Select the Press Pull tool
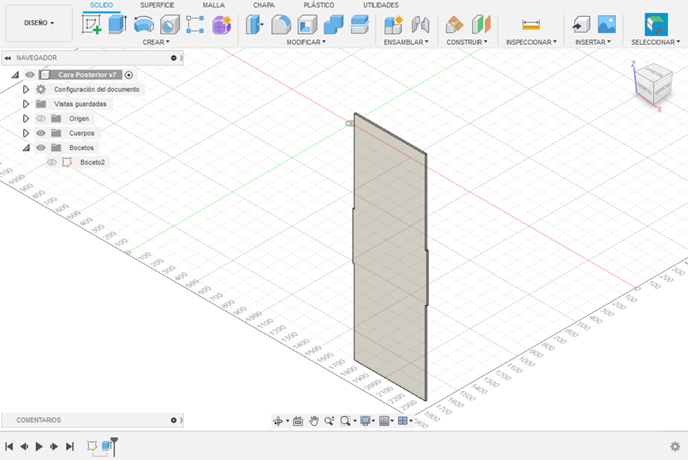 pos(254,24)
